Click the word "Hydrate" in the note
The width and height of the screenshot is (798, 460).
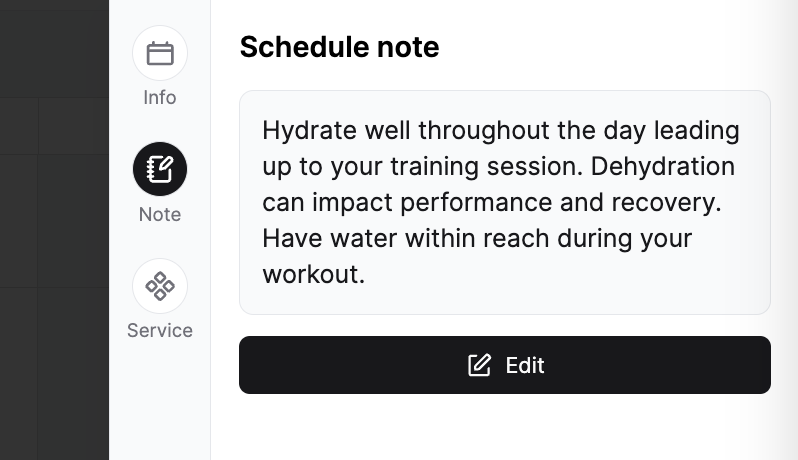point(306,131)
